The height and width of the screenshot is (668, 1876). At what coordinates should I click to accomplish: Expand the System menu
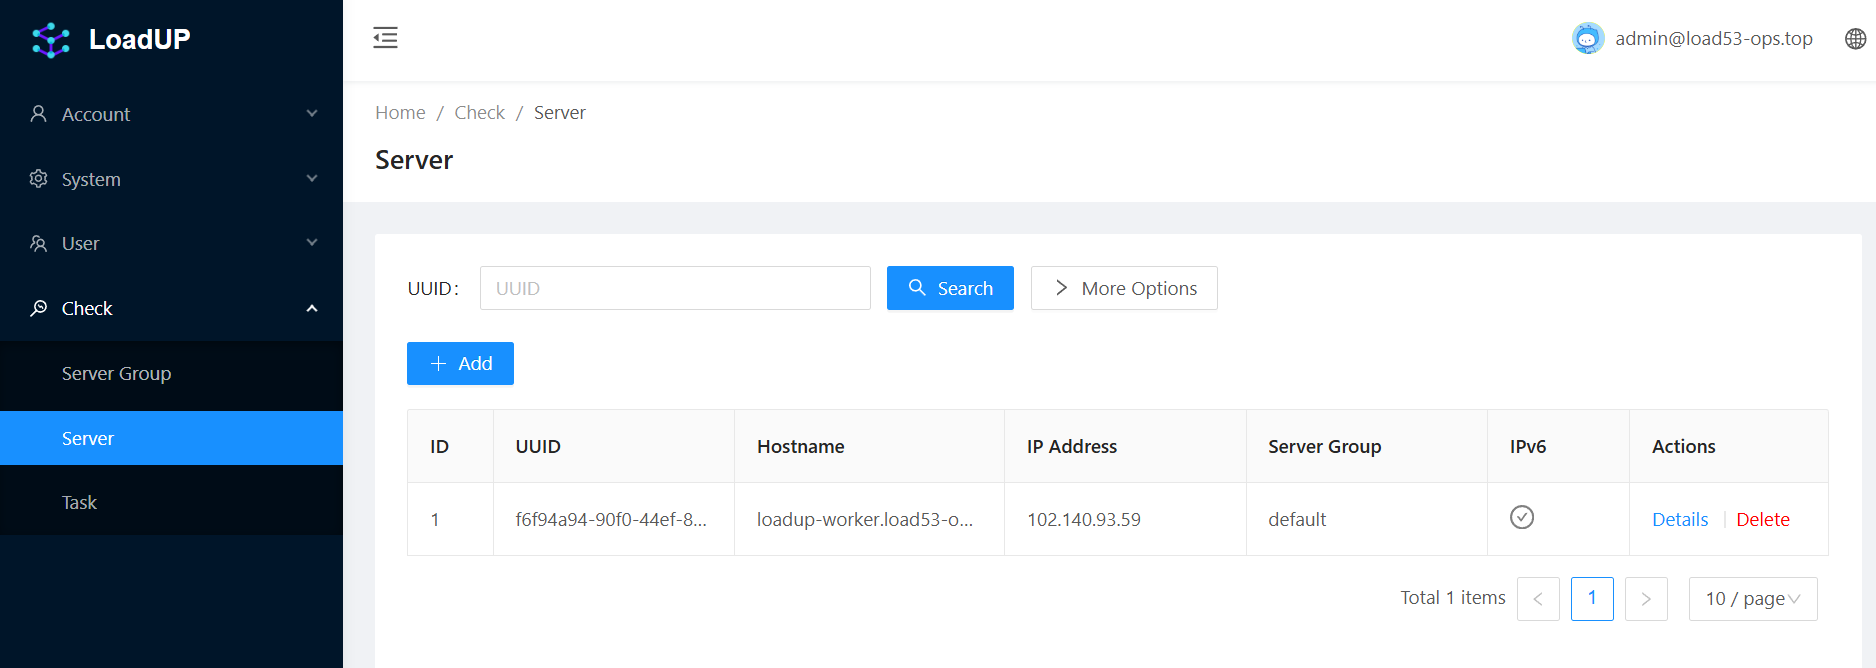[171, 179]
